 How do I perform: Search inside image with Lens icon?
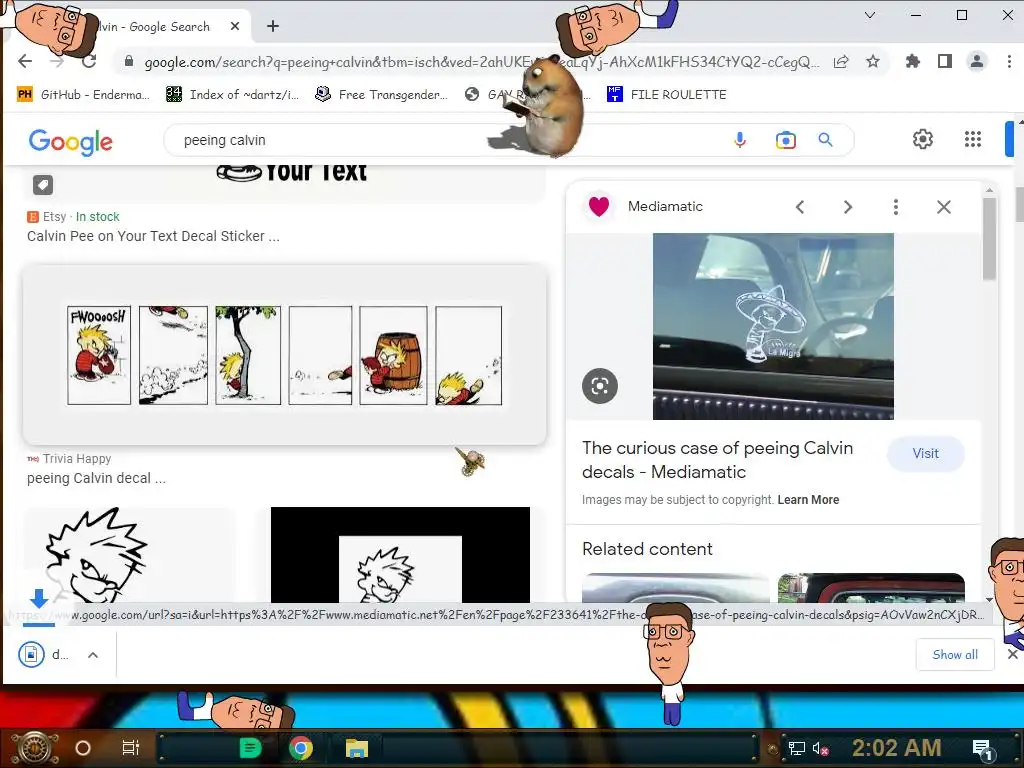coord(600,386)
